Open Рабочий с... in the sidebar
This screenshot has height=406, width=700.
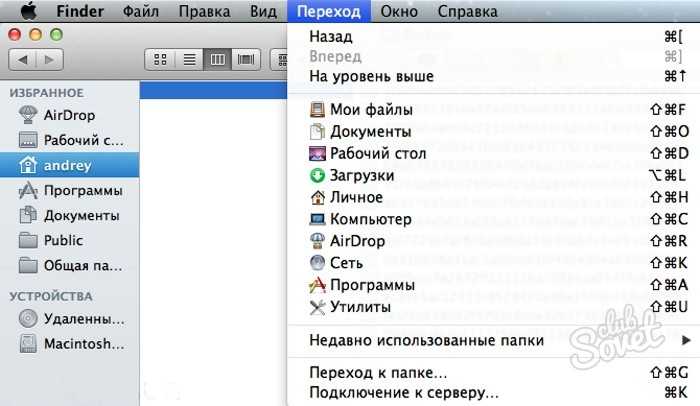coord(70,140)
